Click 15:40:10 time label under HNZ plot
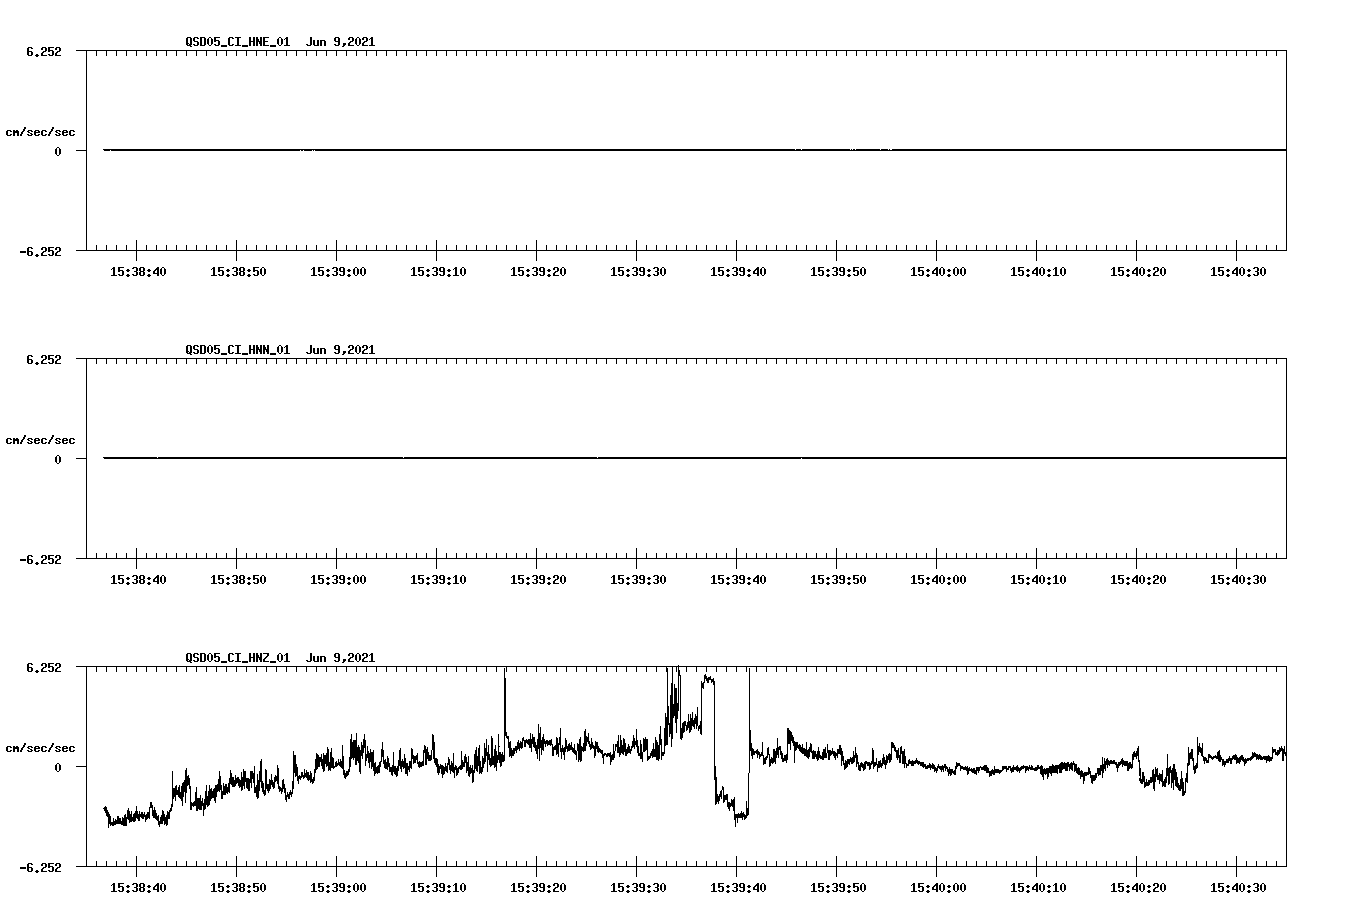 [x=1038, y=888]
